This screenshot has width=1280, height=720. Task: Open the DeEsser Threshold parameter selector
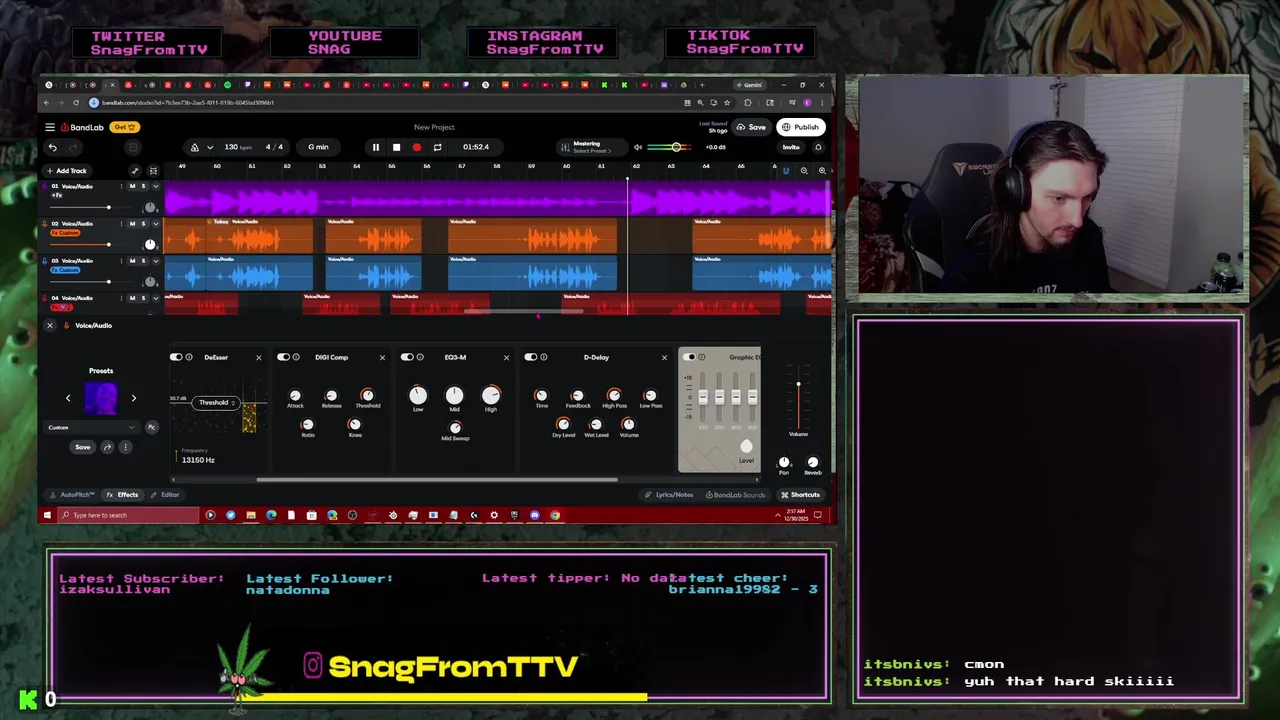click(x=216, y=403)
